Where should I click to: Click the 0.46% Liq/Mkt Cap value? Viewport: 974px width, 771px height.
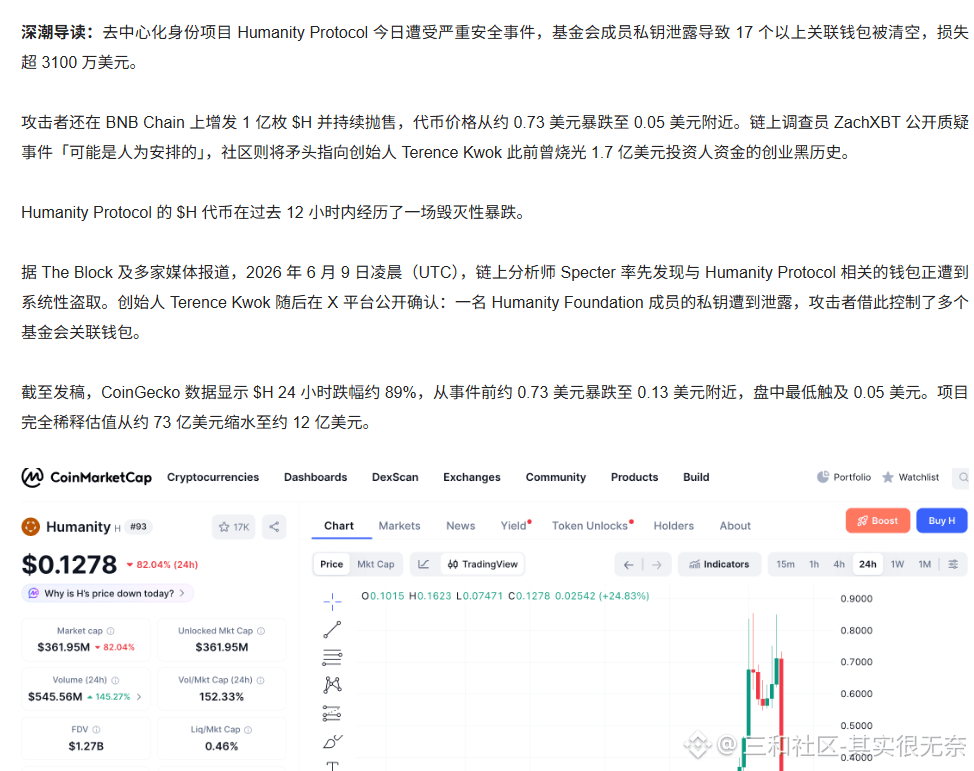[x=221, y=746]
